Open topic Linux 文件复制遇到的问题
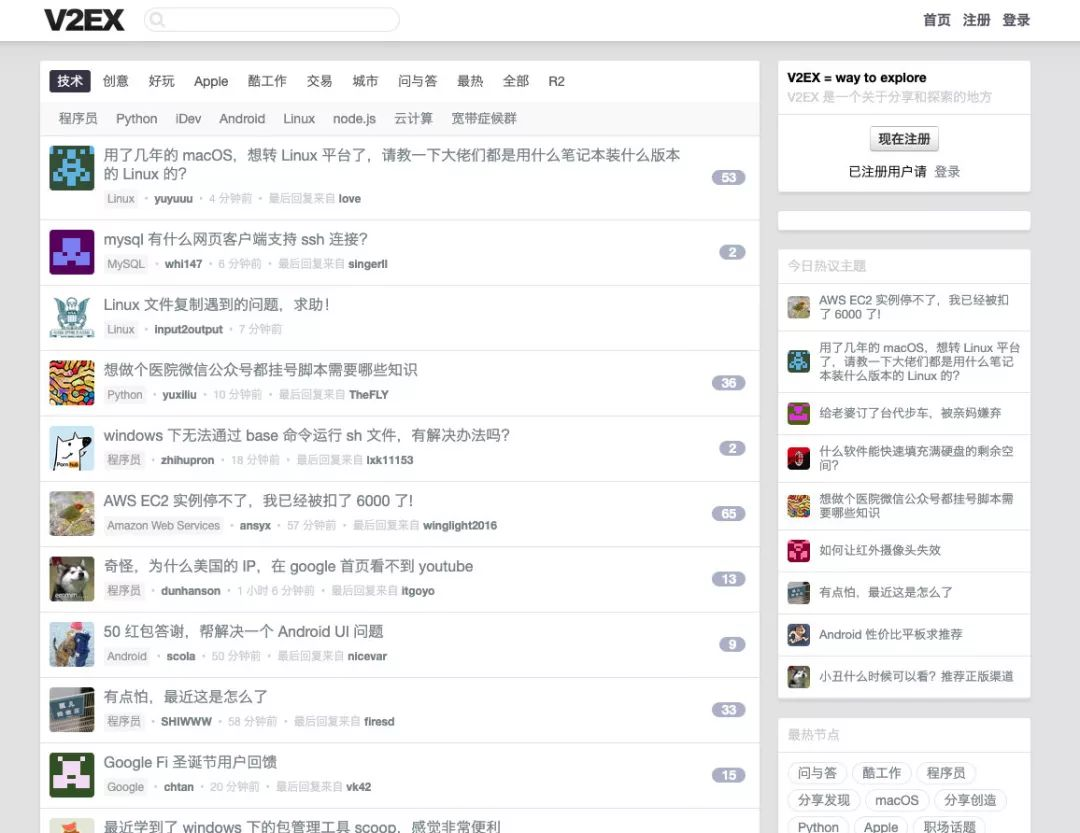Image resolution: width=1080 pixels, height=833 pixels. tap(216, 305)
